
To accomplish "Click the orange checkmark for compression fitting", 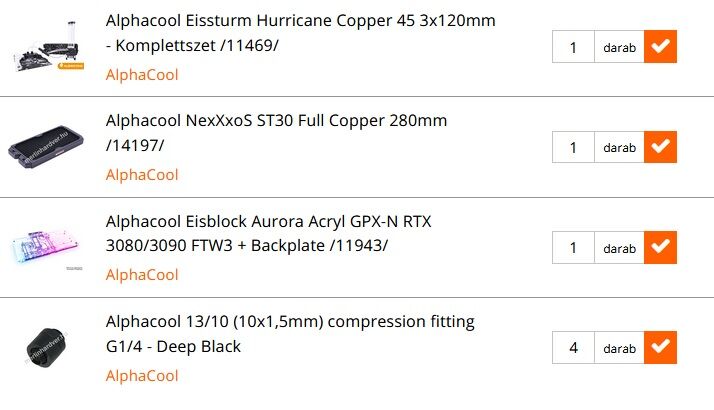I will click(x=660, y=348).
